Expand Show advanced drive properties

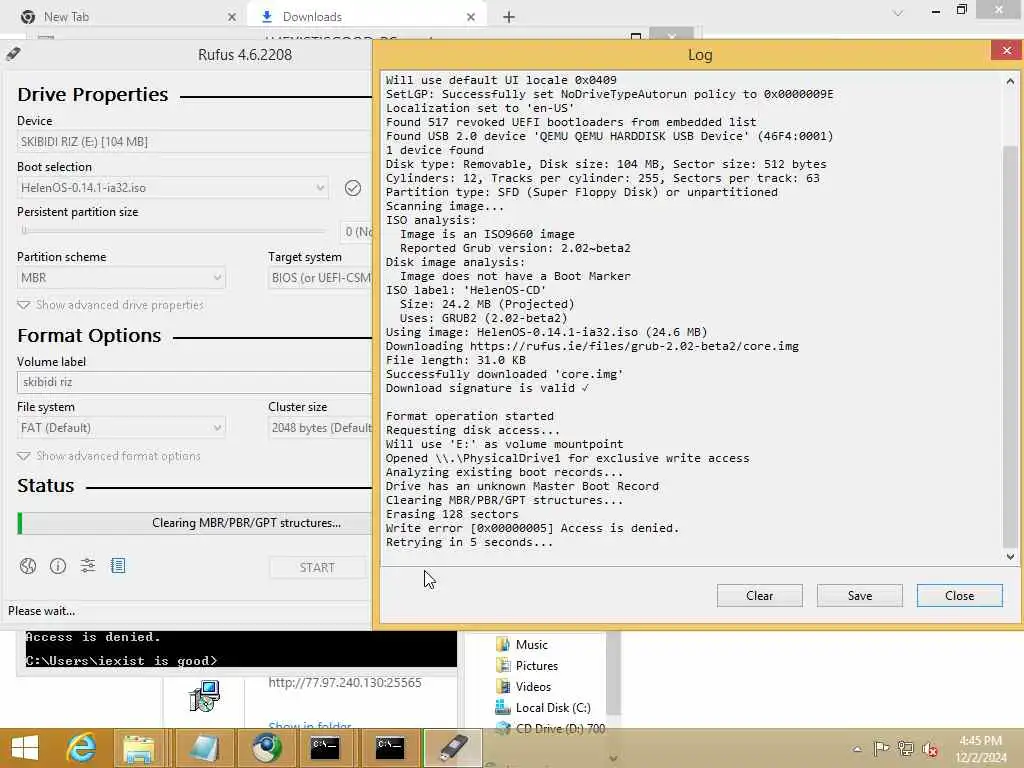tap(111, 305)
